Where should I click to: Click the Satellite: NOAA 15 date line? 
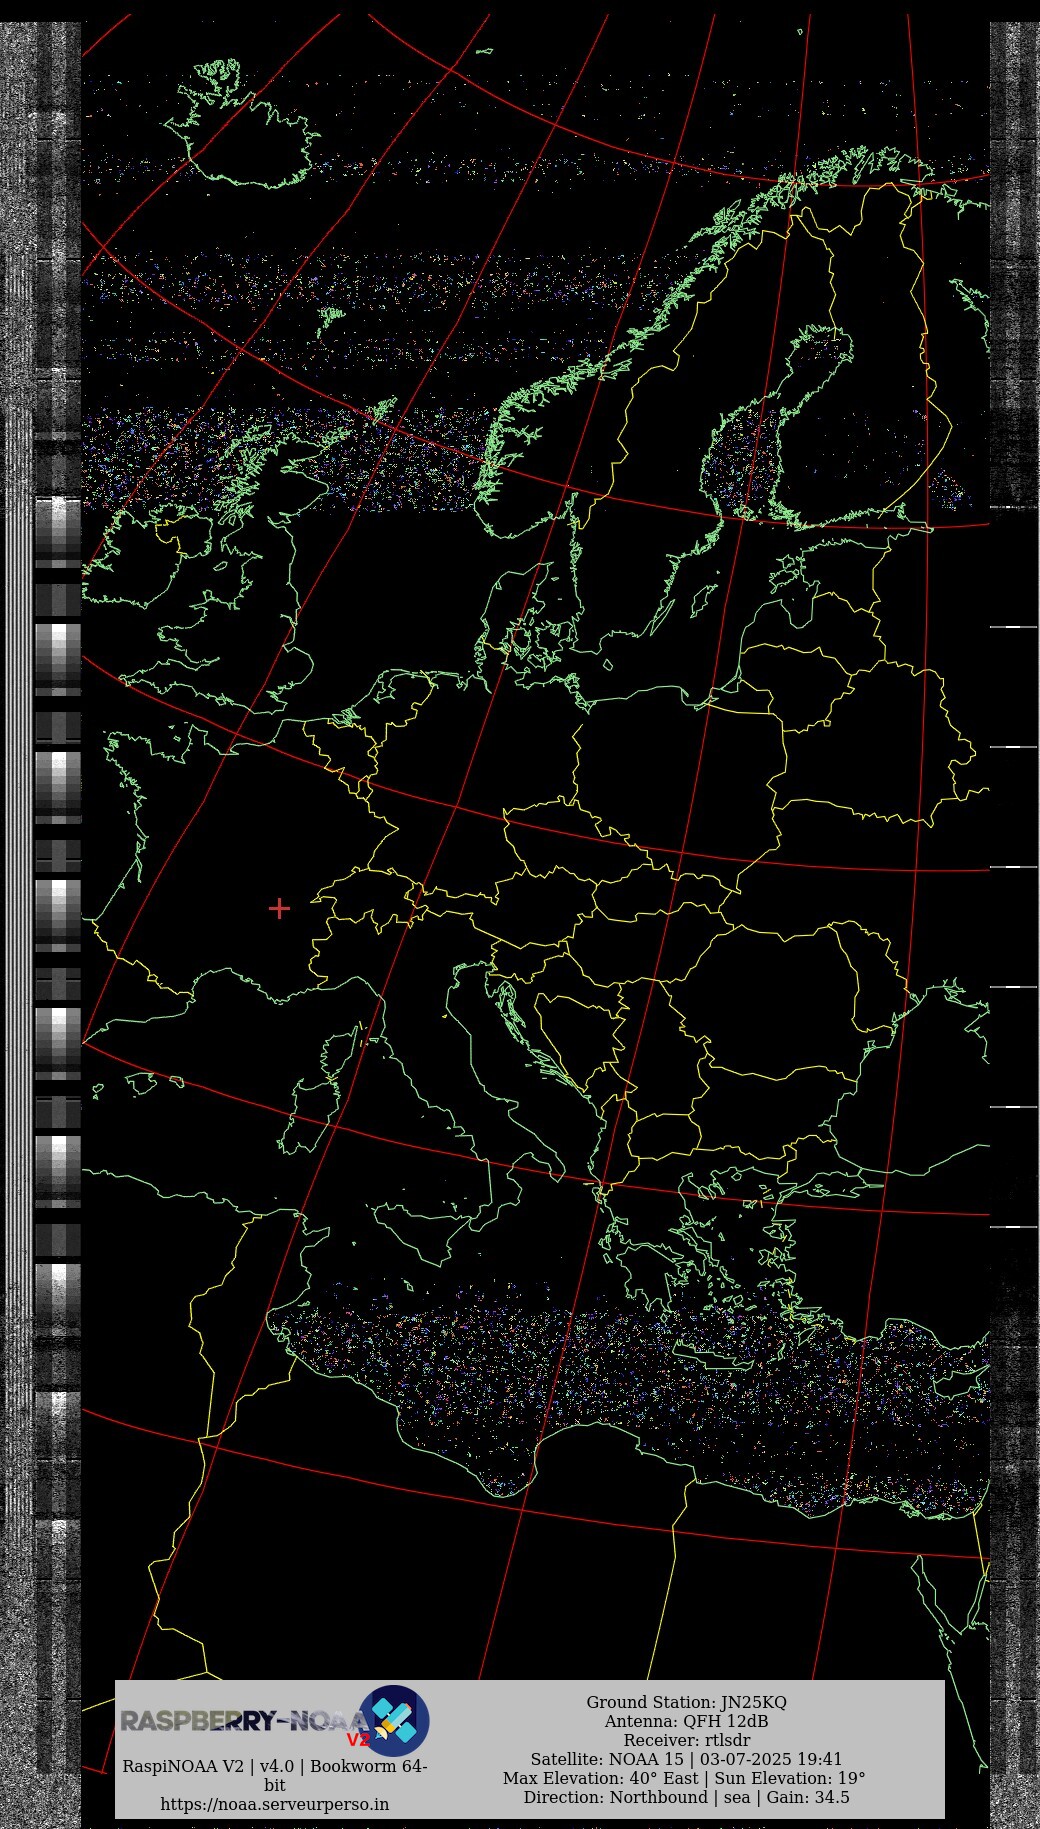(686, 1759)
